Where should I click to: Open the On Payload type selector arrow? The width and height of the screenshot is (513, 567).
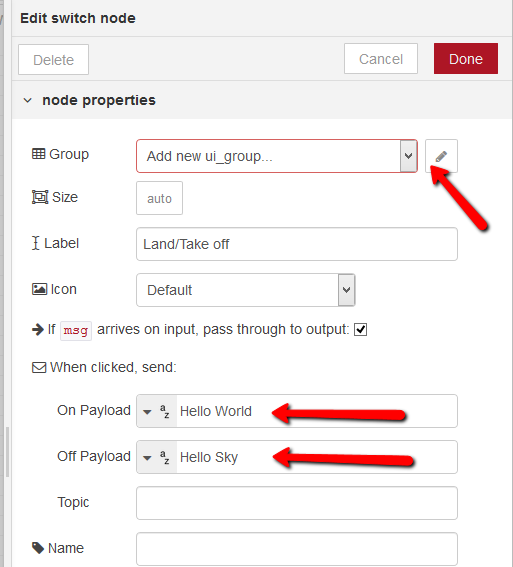coord(147,412)
